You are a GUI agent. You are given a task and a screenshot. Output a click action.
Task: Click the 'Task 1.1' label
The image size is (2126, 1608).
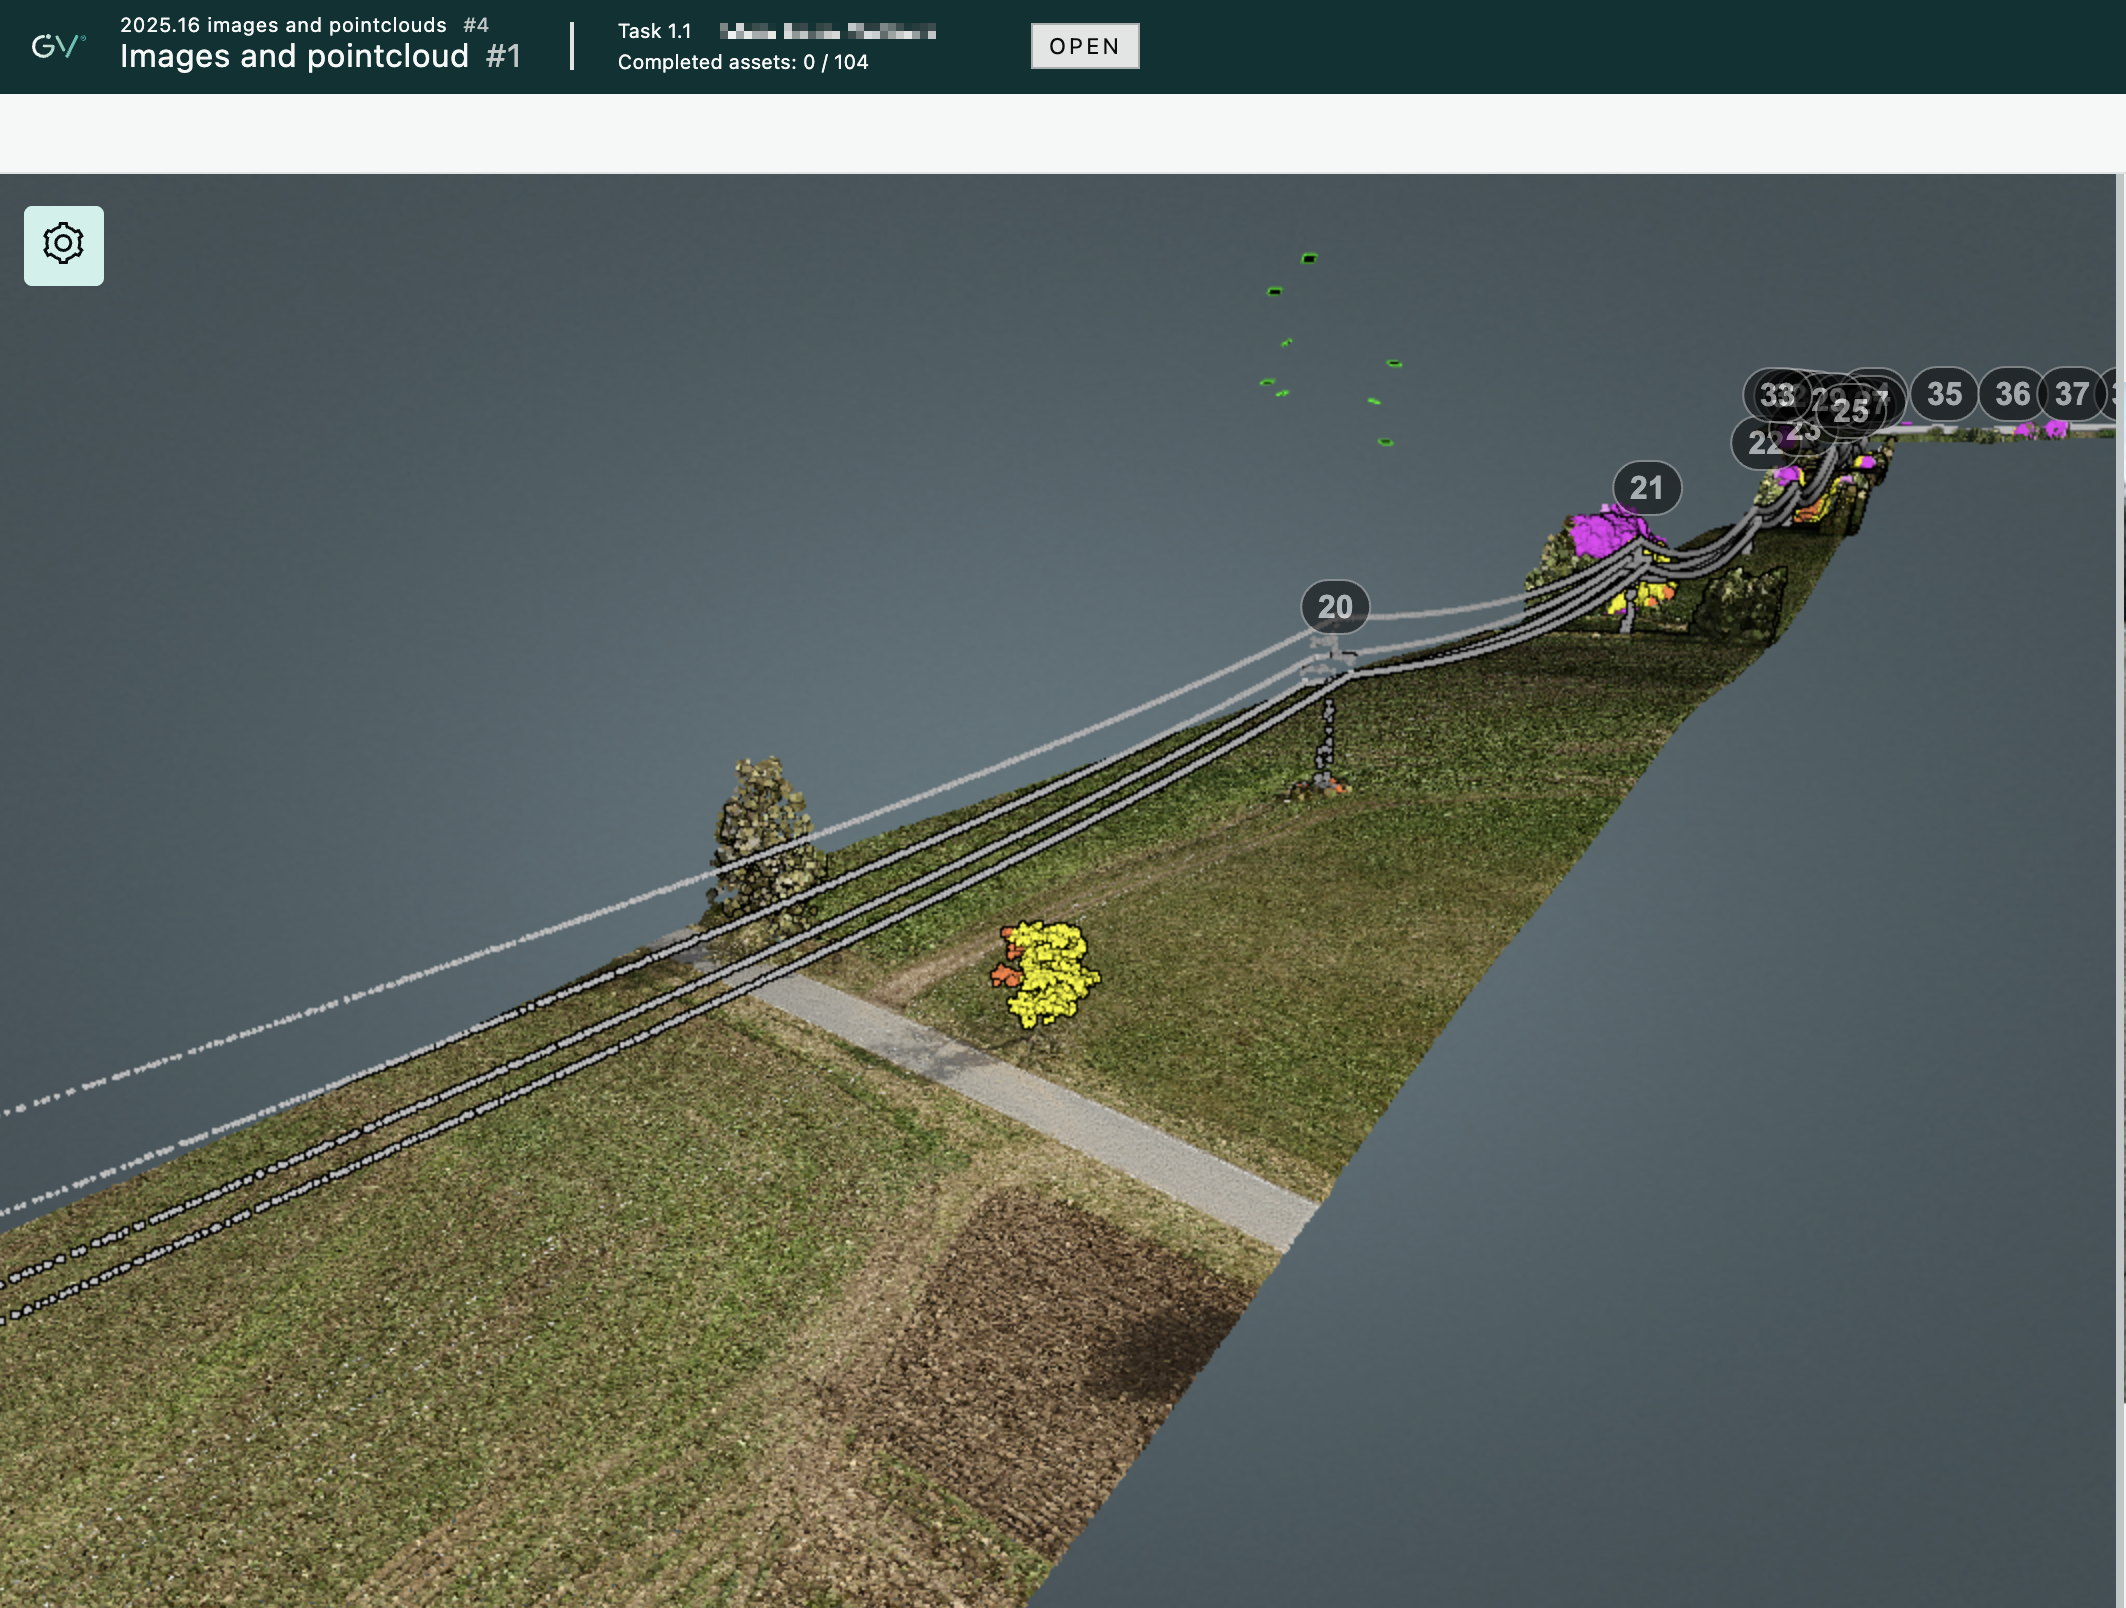coord(654,31)
